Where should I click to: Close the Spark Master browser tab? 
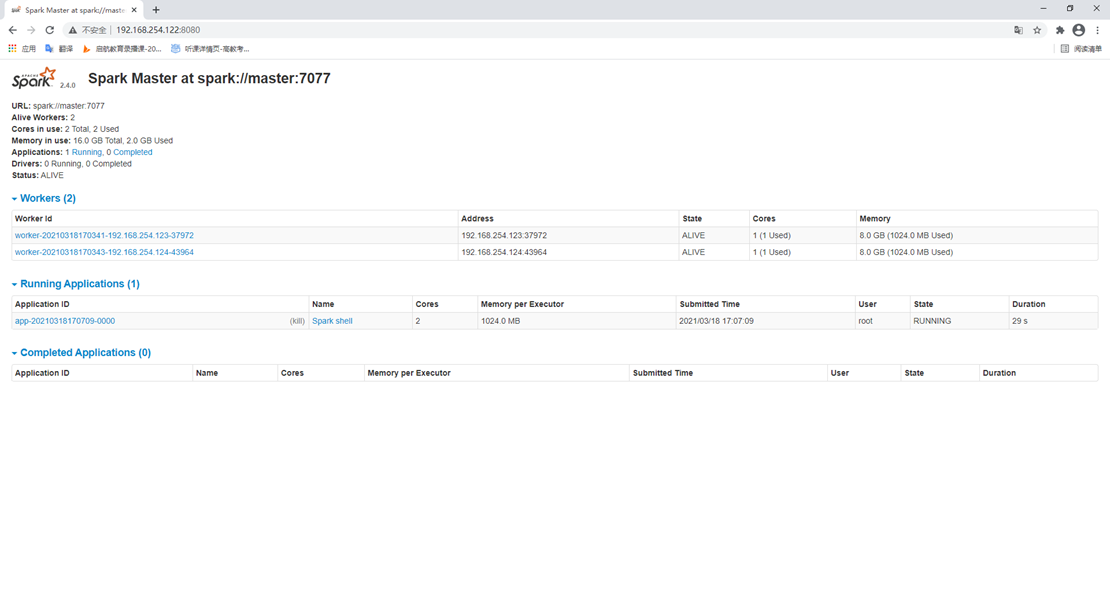(134, 10)
